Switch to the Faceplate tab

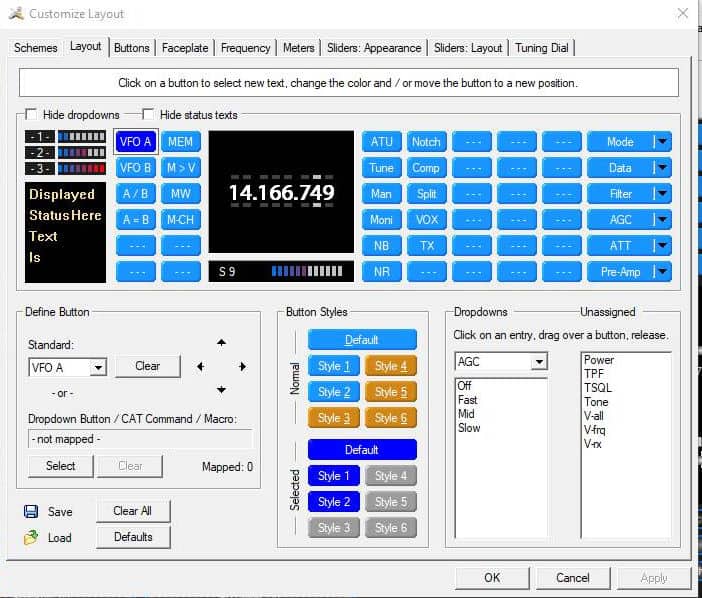pyautogui.click(x=185, y=48)
